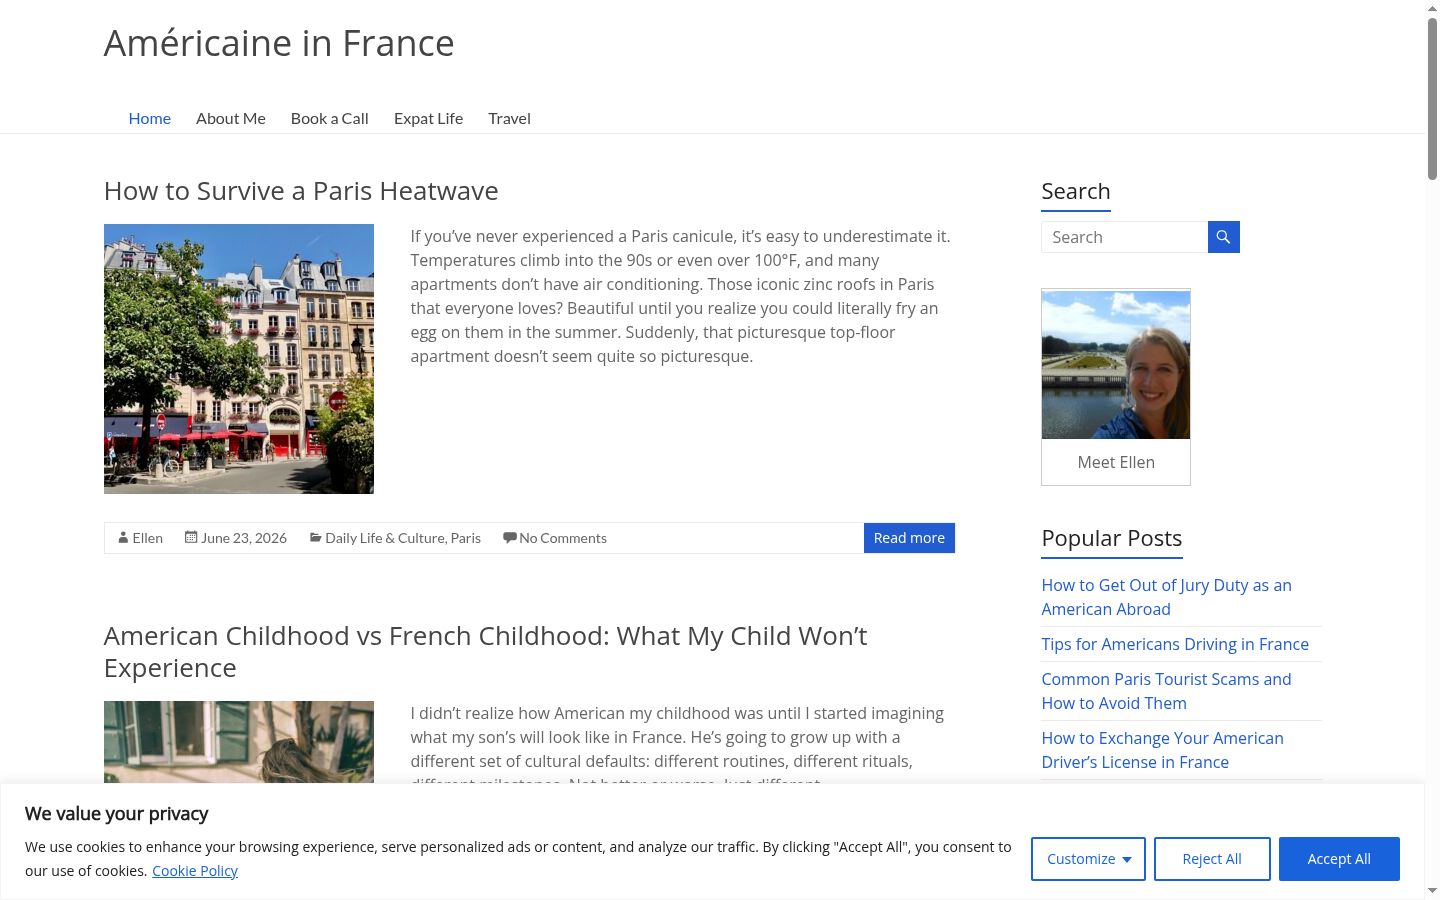Go to the Home menu item
The width and height of the screenshot is (1440, 900).
click(150, 118)
